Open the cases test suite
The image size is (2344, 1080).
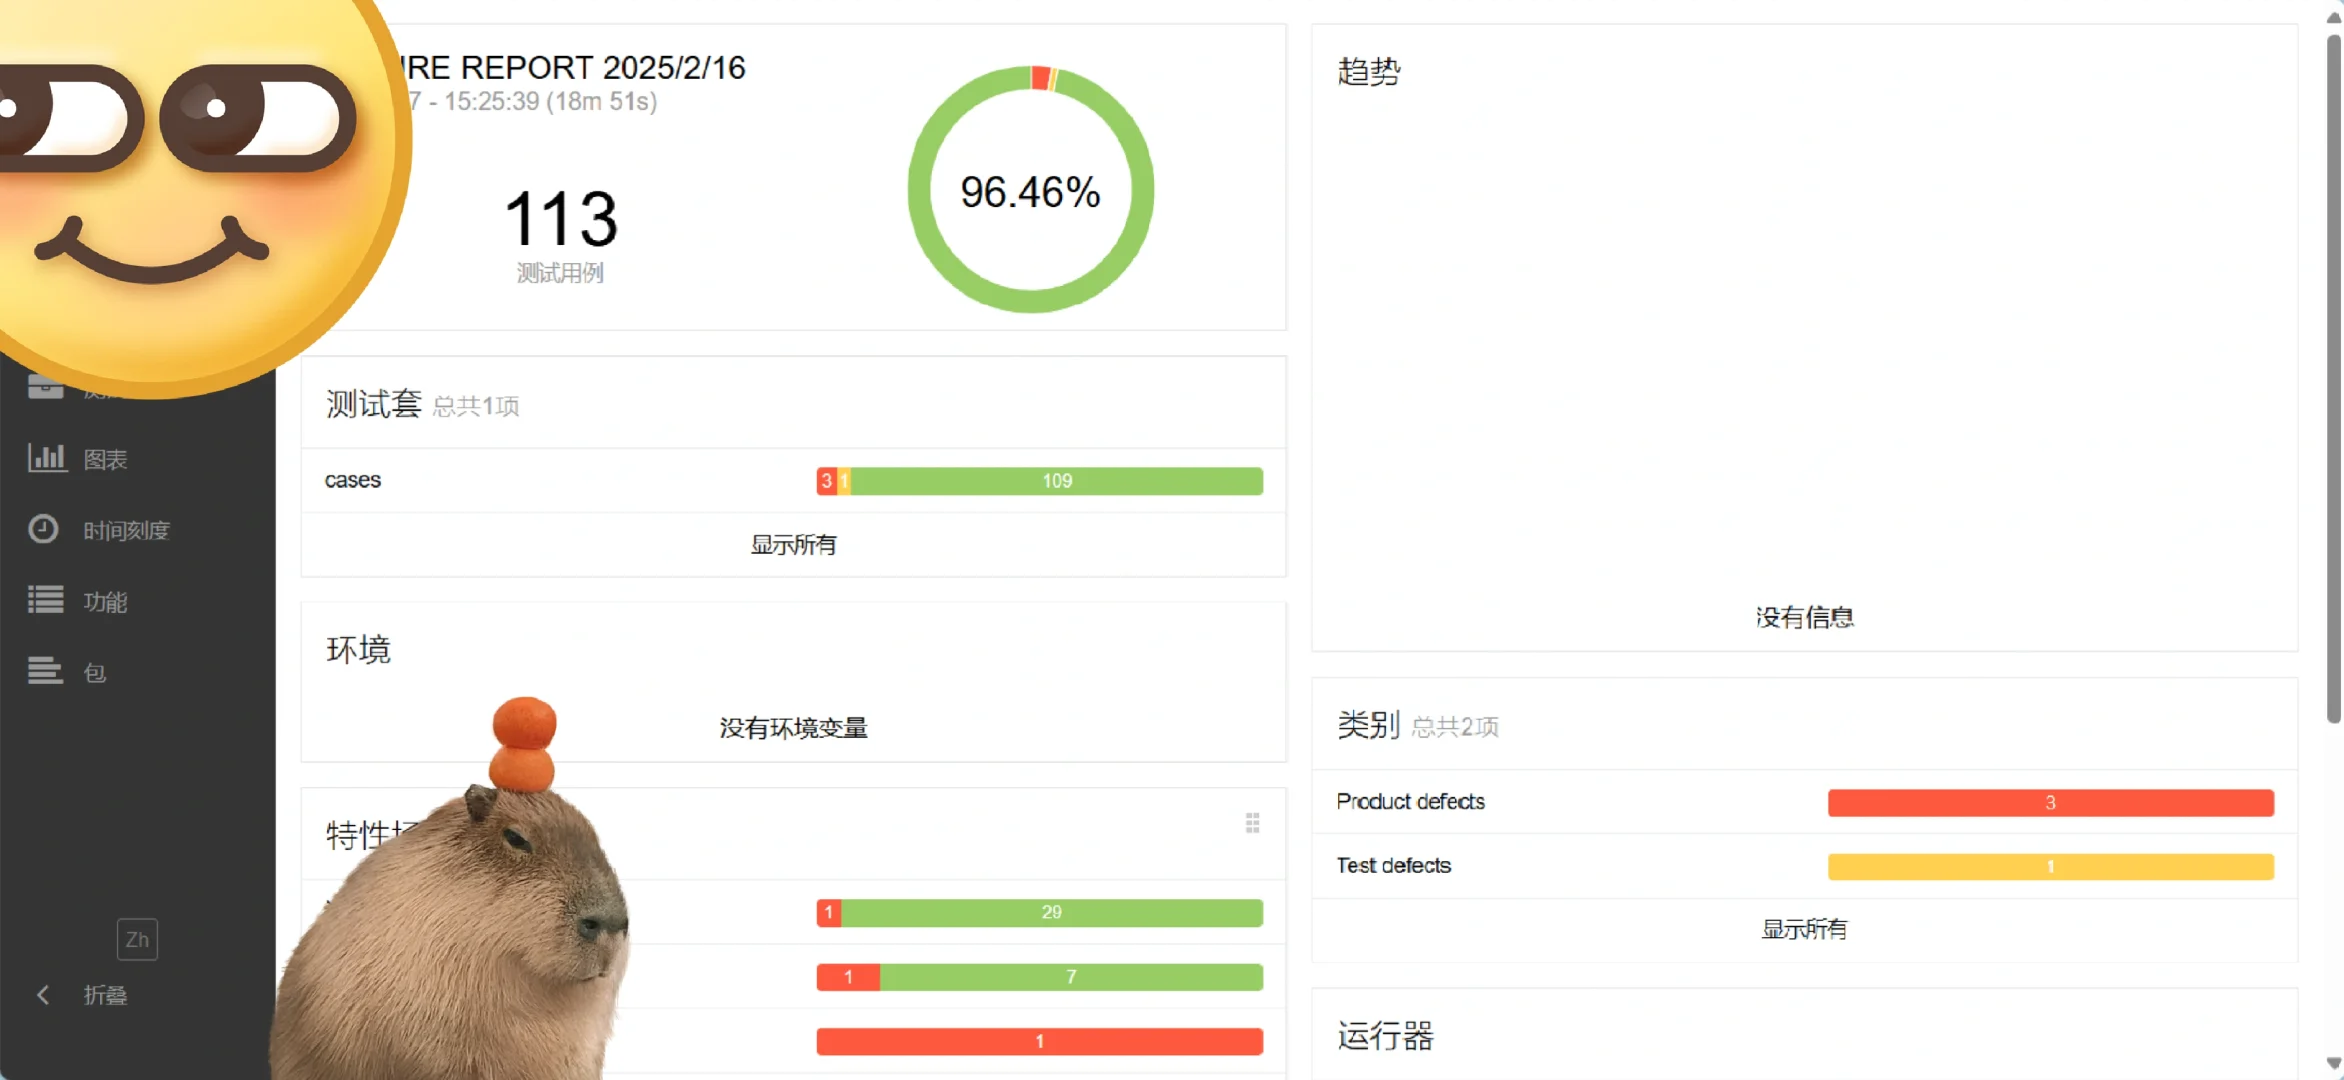352,480
